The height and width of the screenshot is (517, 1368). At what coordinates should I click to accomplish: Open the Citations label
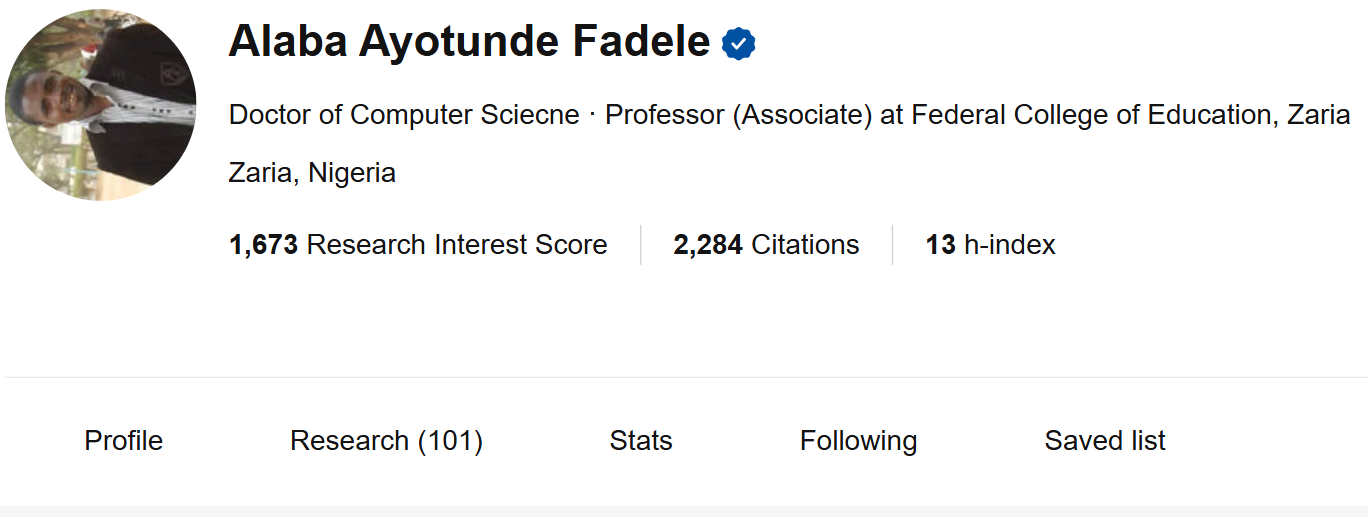[805, 245]
